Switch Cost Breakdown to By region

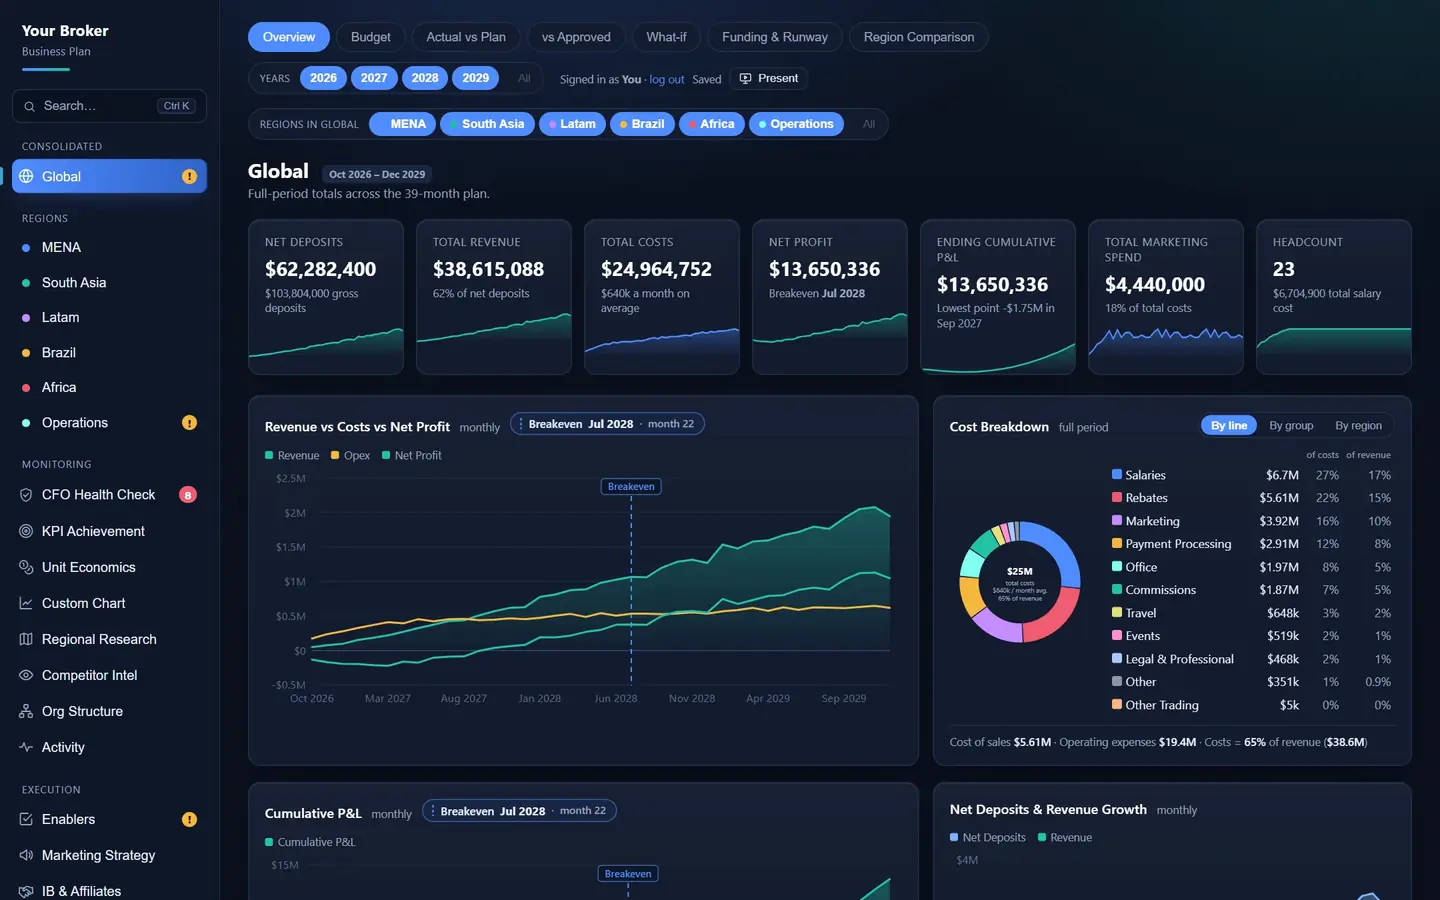1358,426
